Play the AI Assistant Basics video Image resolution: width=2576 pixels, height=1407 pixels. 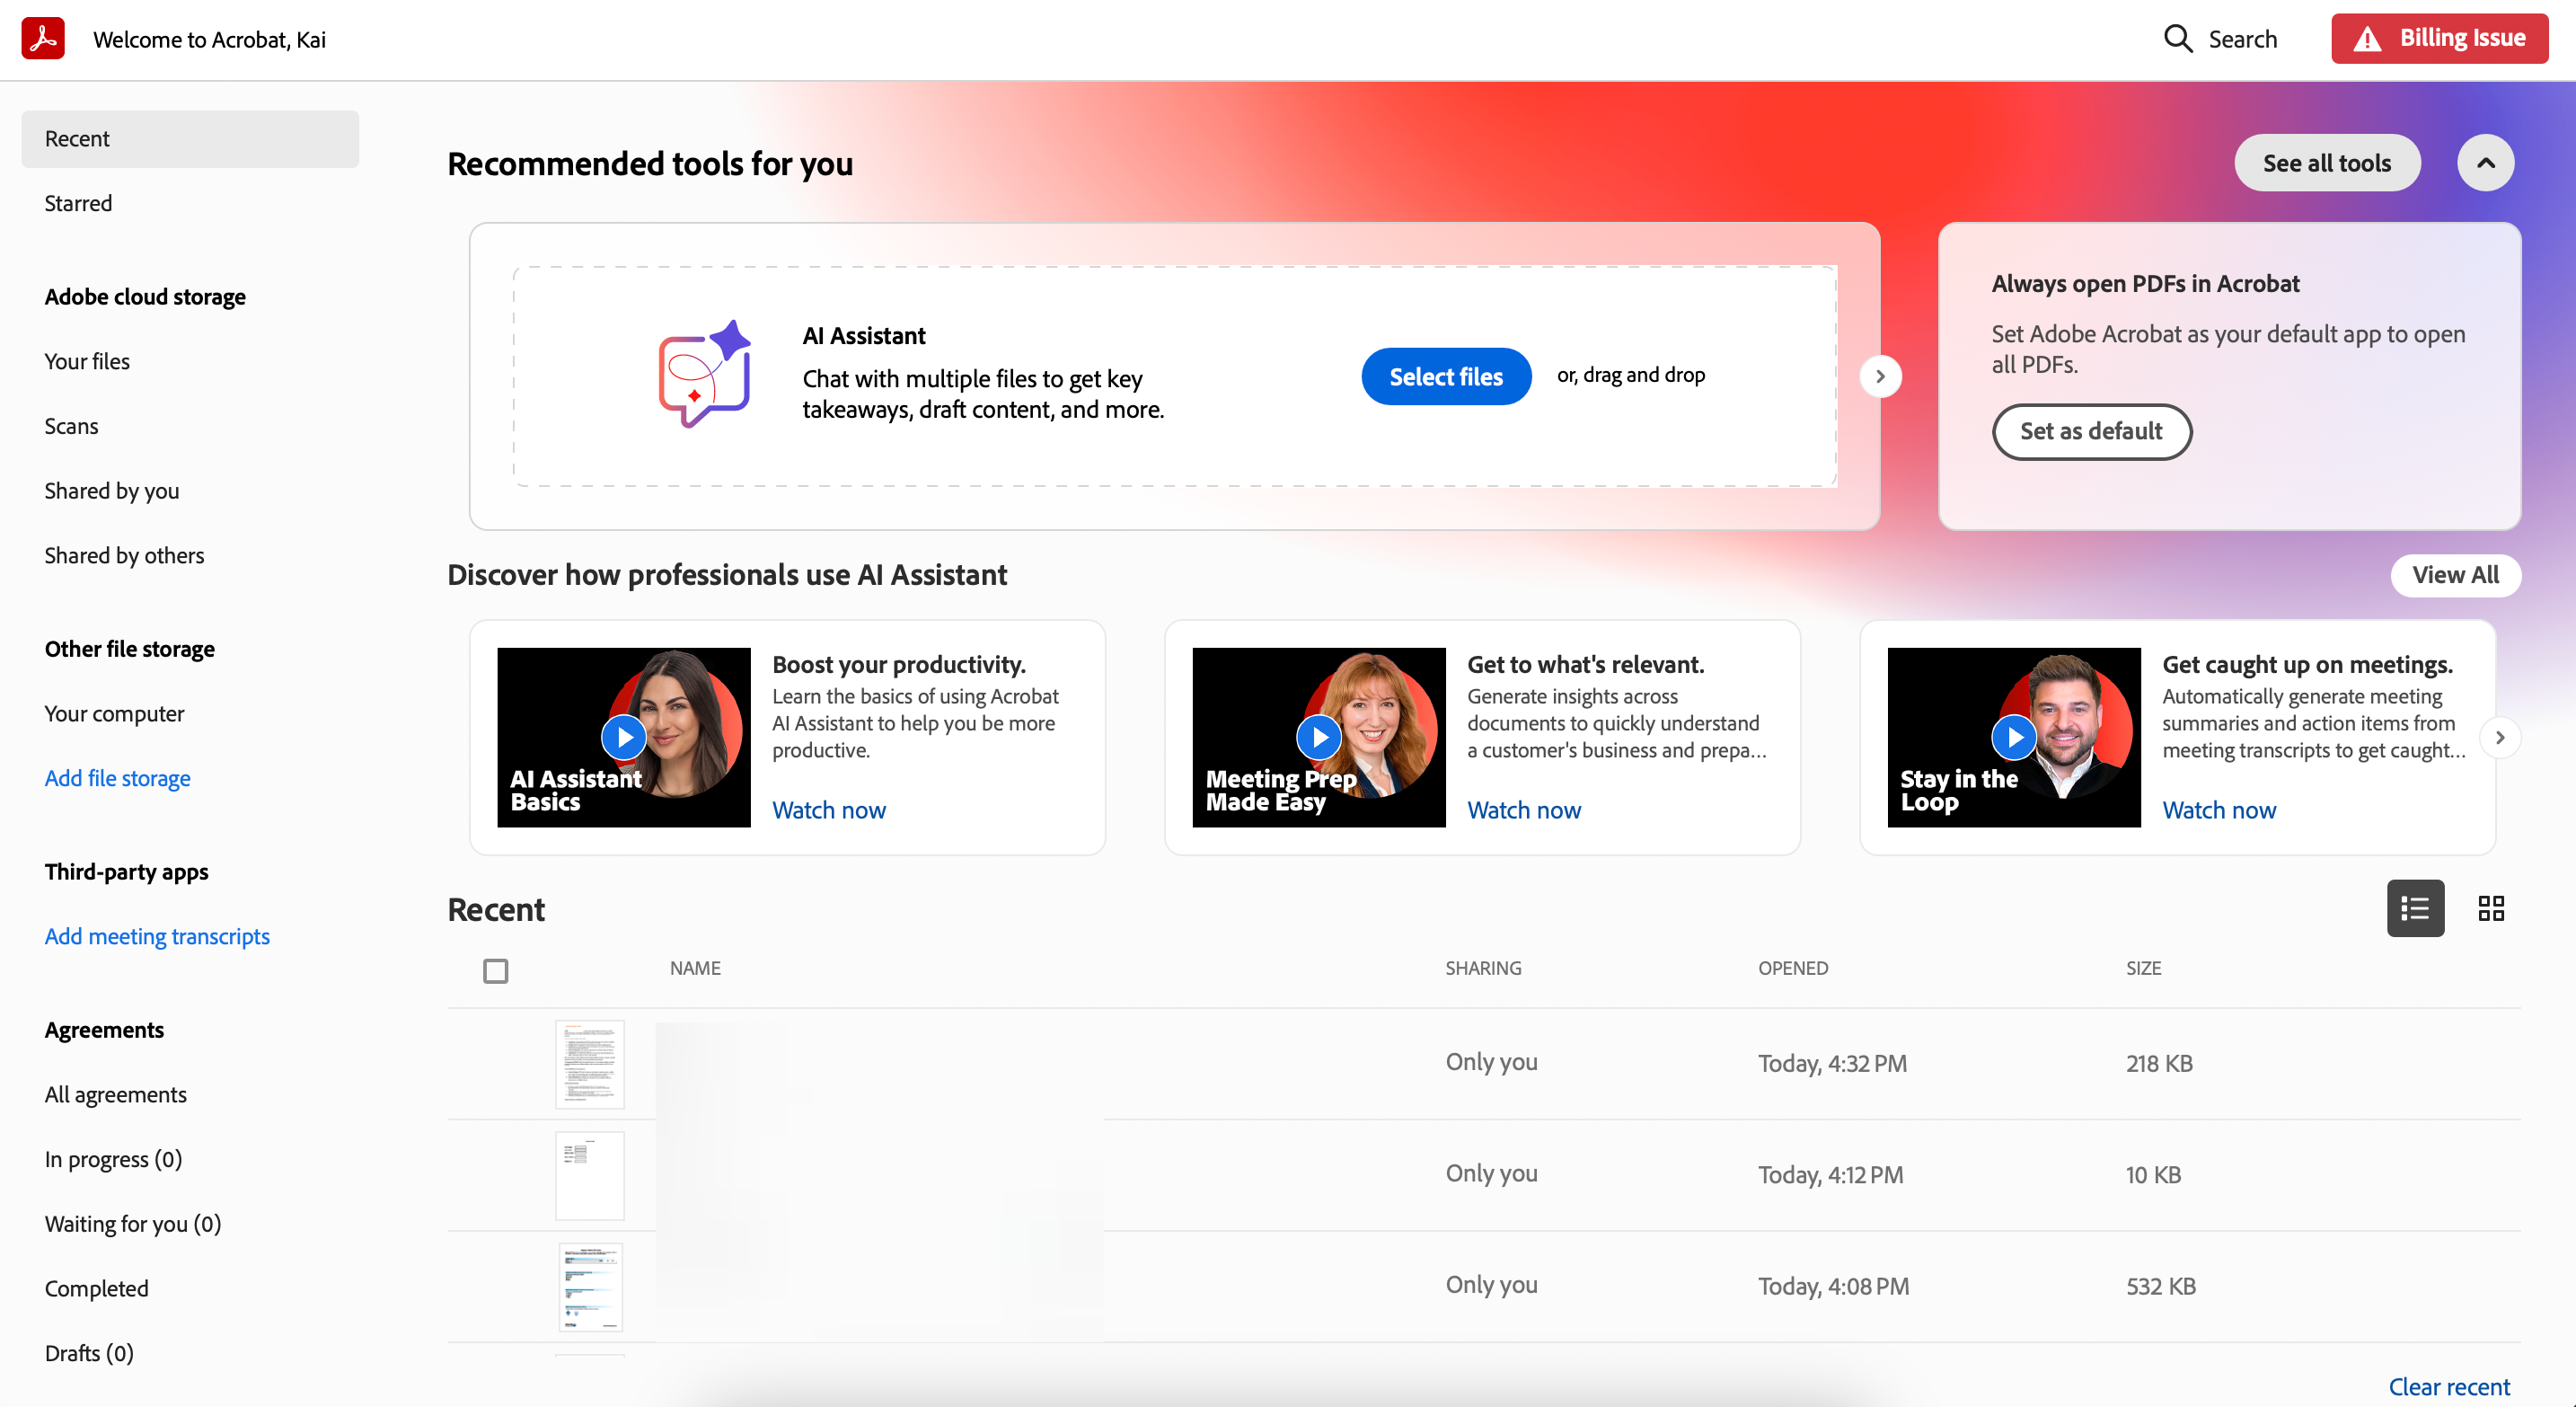623,737
